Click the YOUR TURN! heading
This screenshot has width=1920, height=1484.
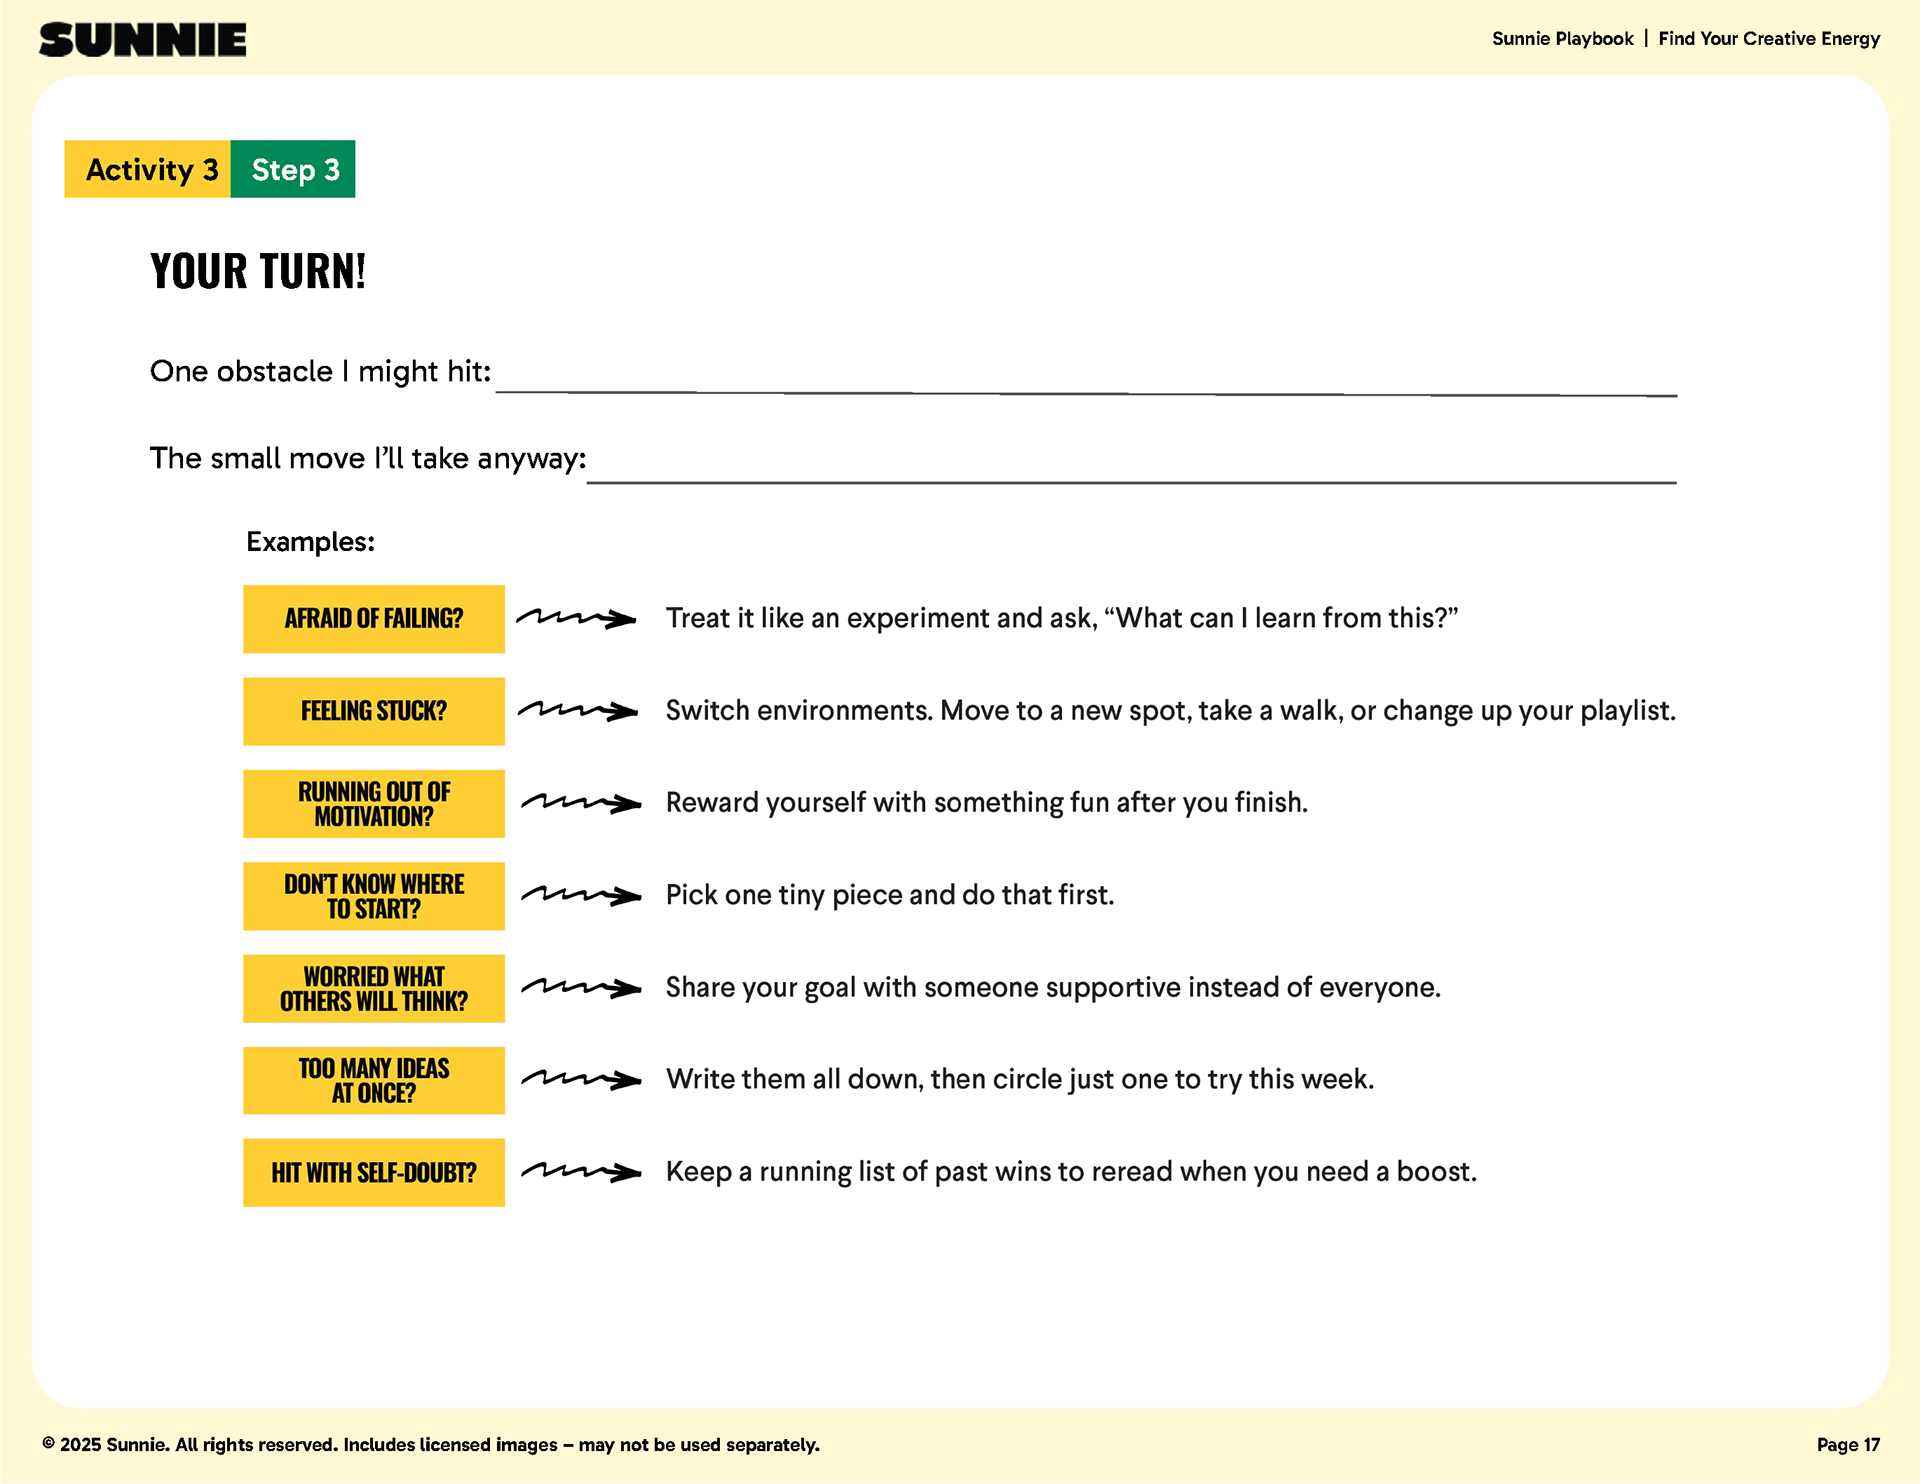coord(258,271)
